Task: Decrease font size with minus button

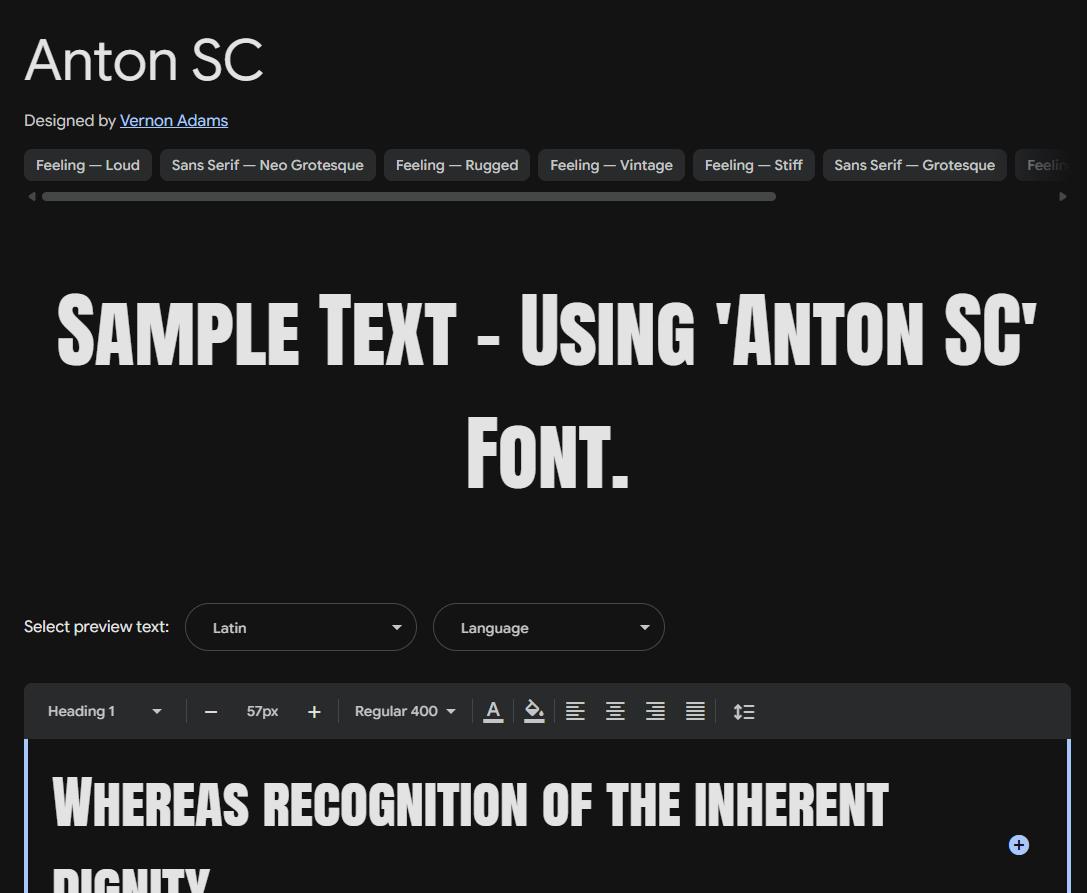Action: 211,712
